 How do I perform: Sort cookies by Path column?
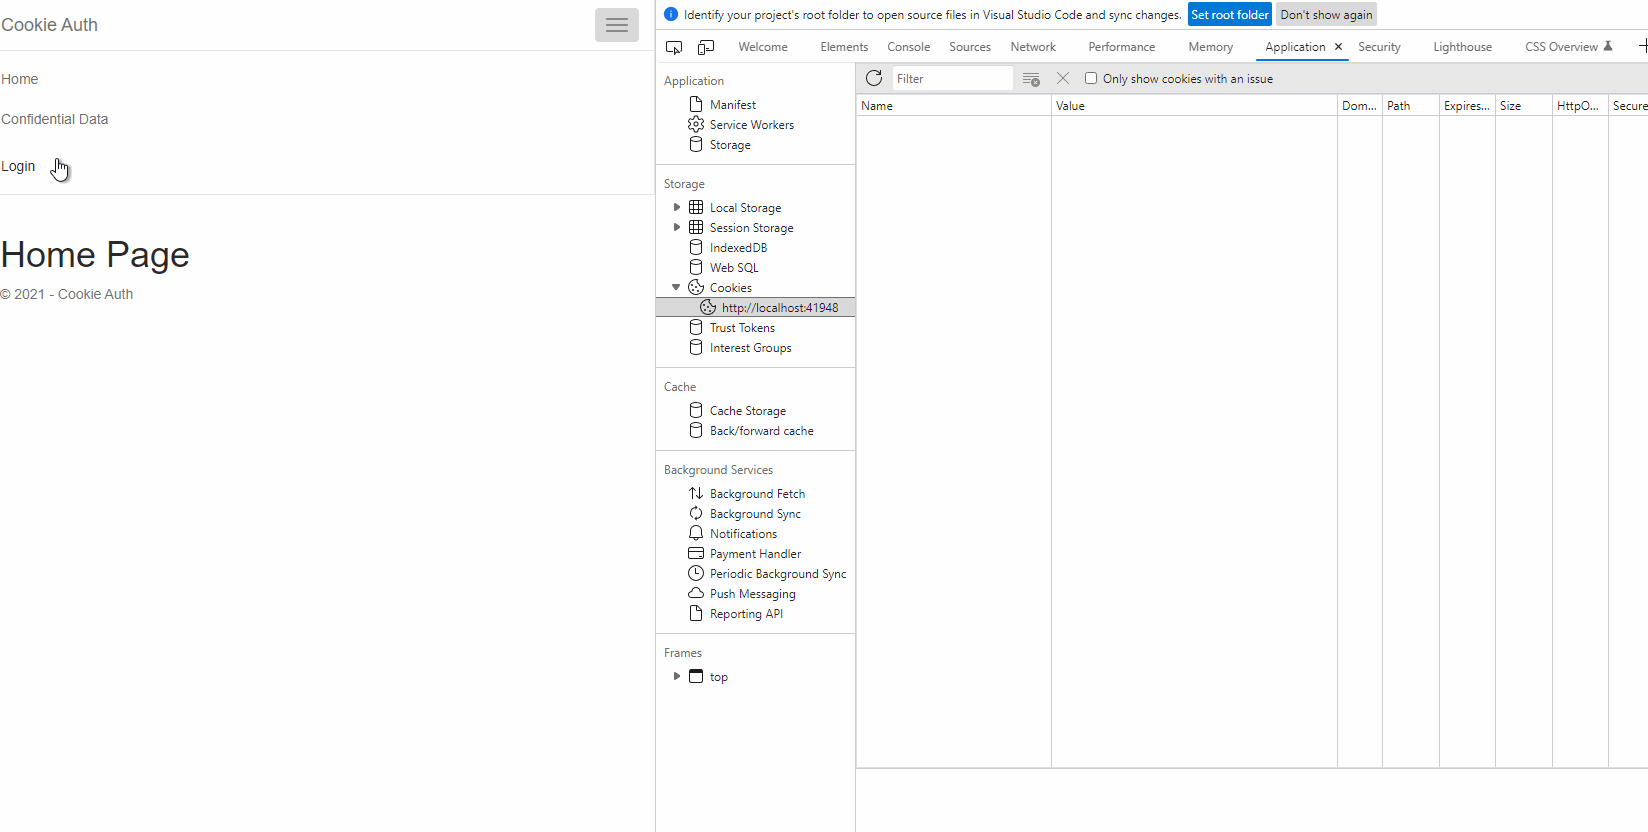click(1411, 105)
